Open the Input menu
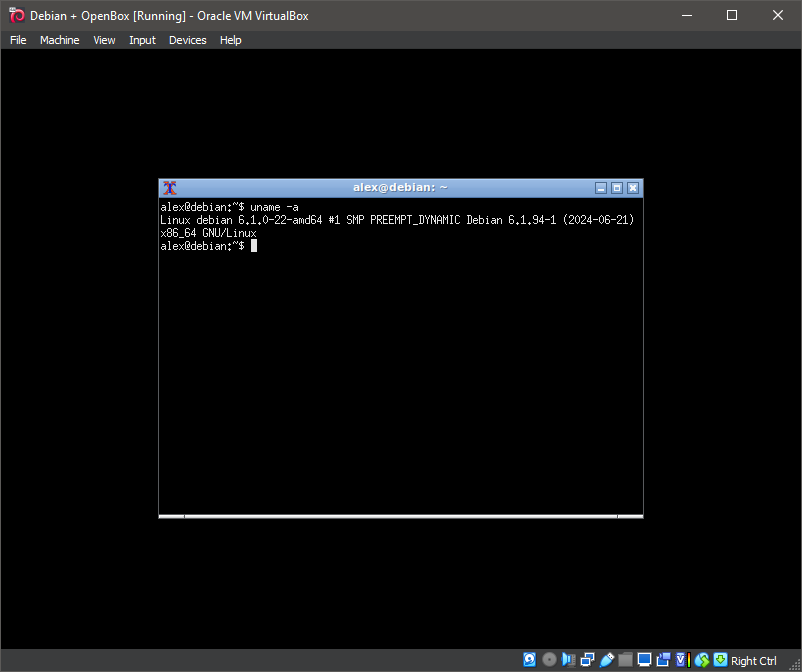The image size is (802, 672). point(142,40)
